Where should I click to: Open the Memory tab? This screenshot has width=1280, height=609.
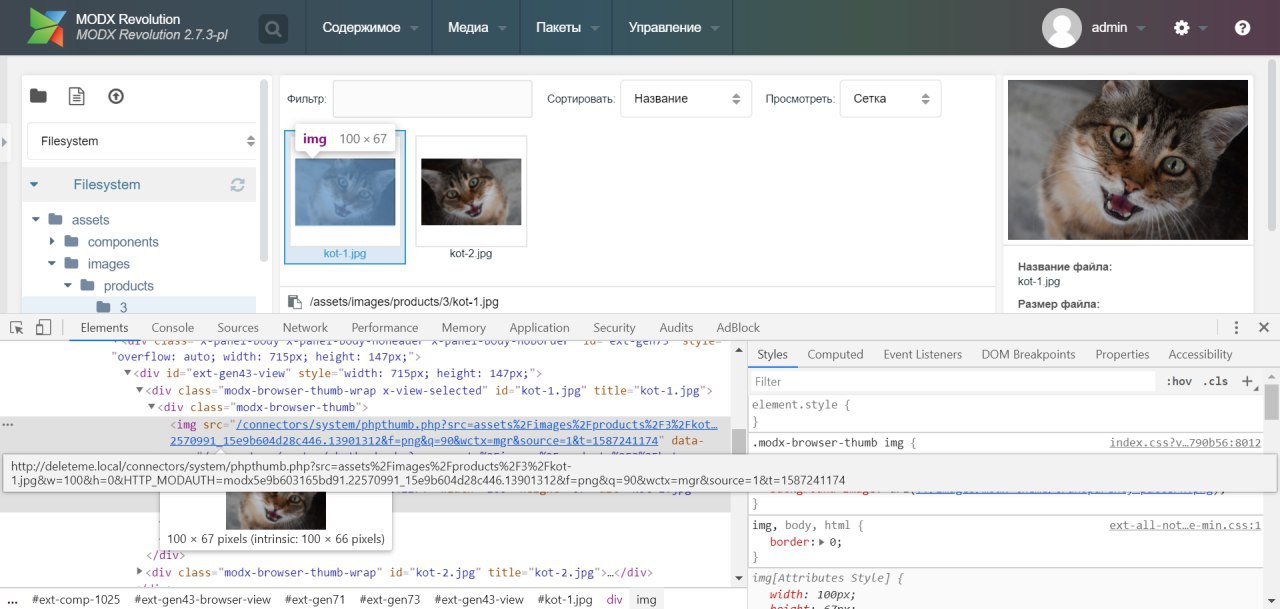click(464, 327)
